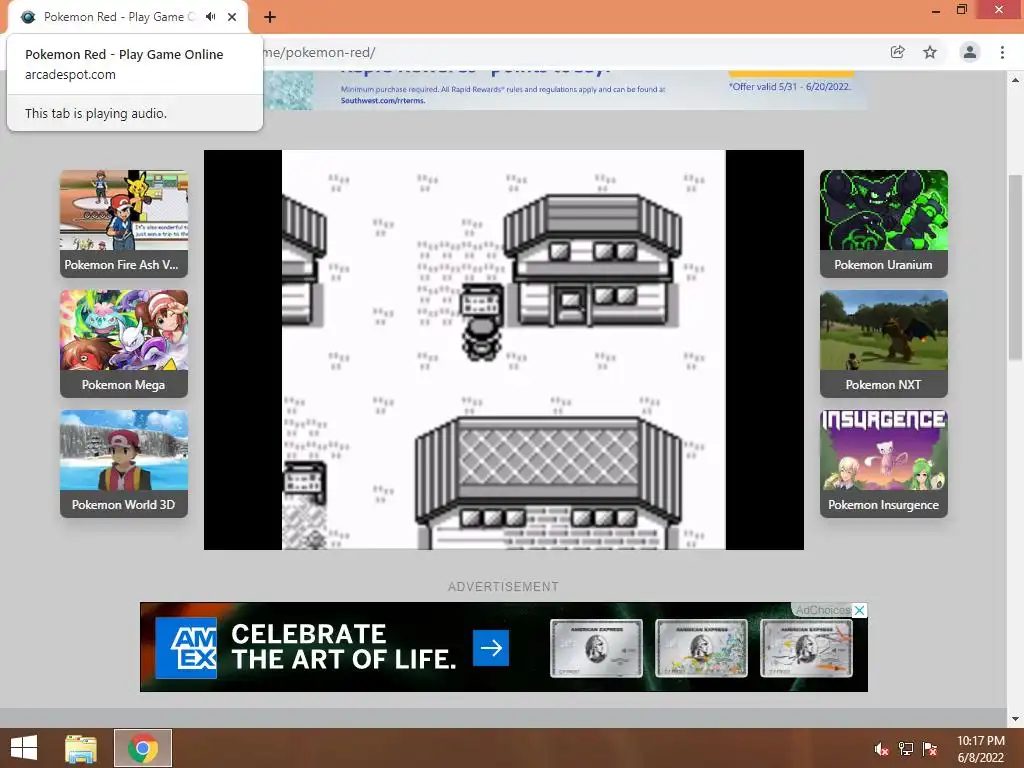Click the network tray icon

pyautogui.click(x=906, y=749)
